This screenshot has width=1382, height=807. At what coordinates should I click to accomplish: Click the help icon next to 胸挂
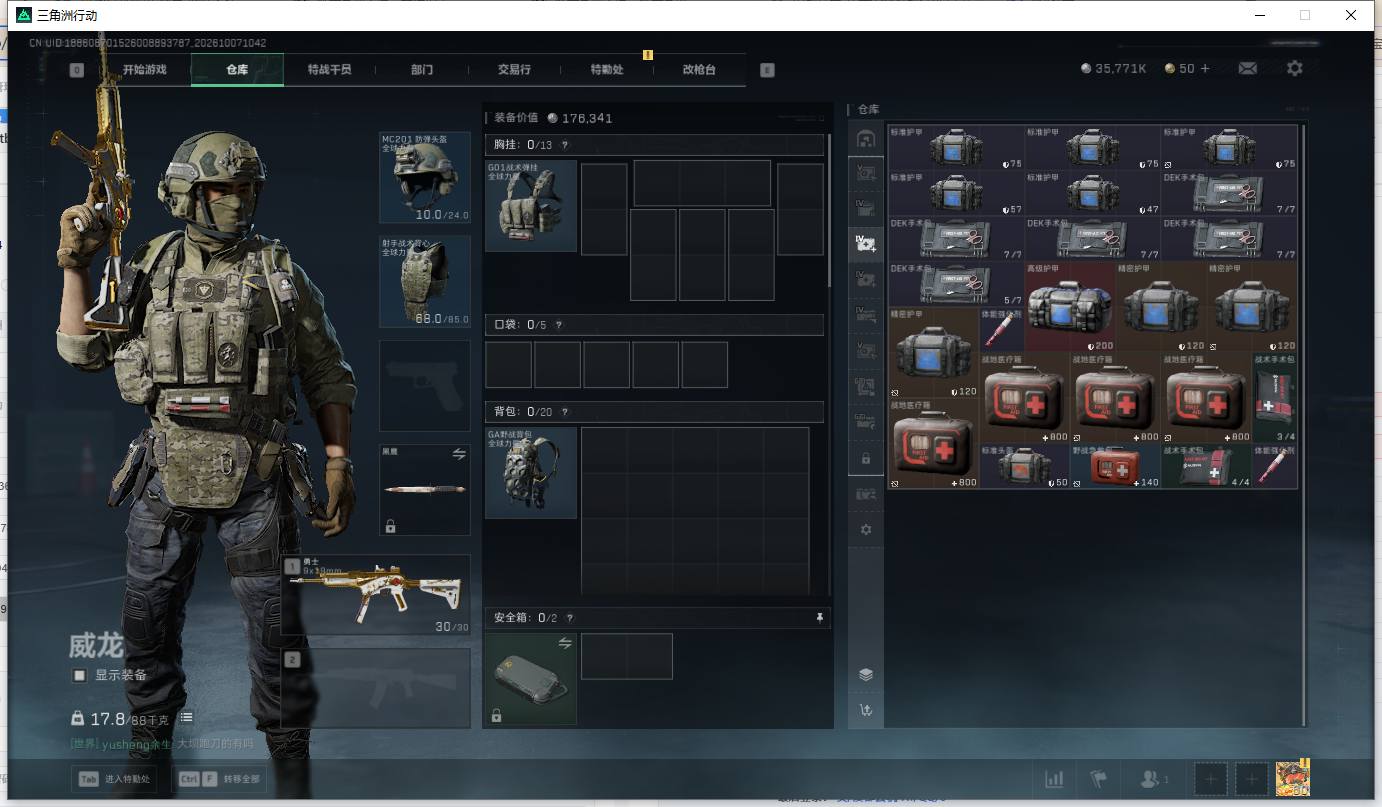565,145
